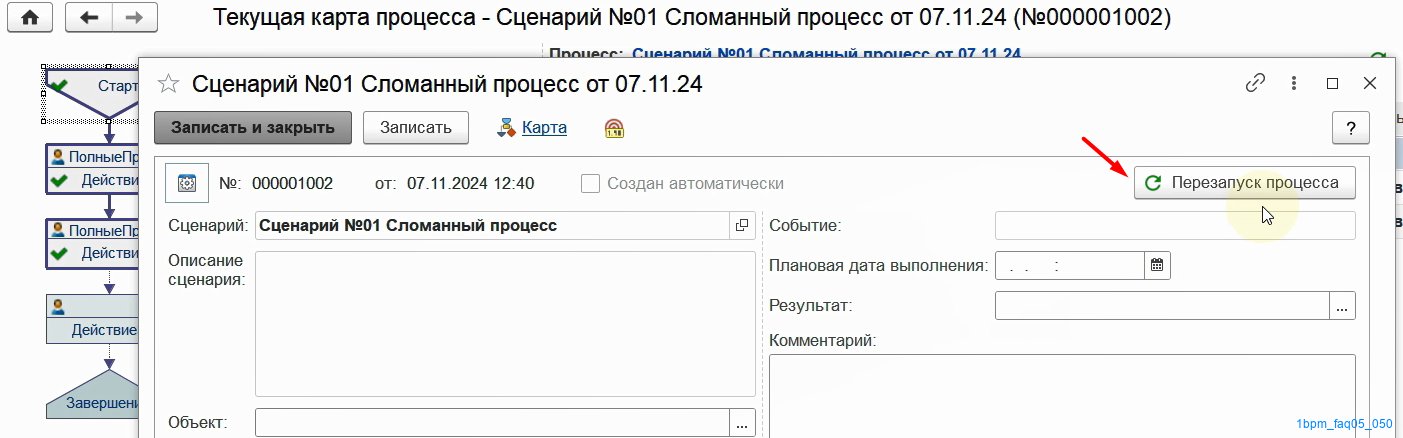Open Результат selection ellipsis button
Screen dimensions: 1403x438
pyautogui.click(x=1343, y=306)
